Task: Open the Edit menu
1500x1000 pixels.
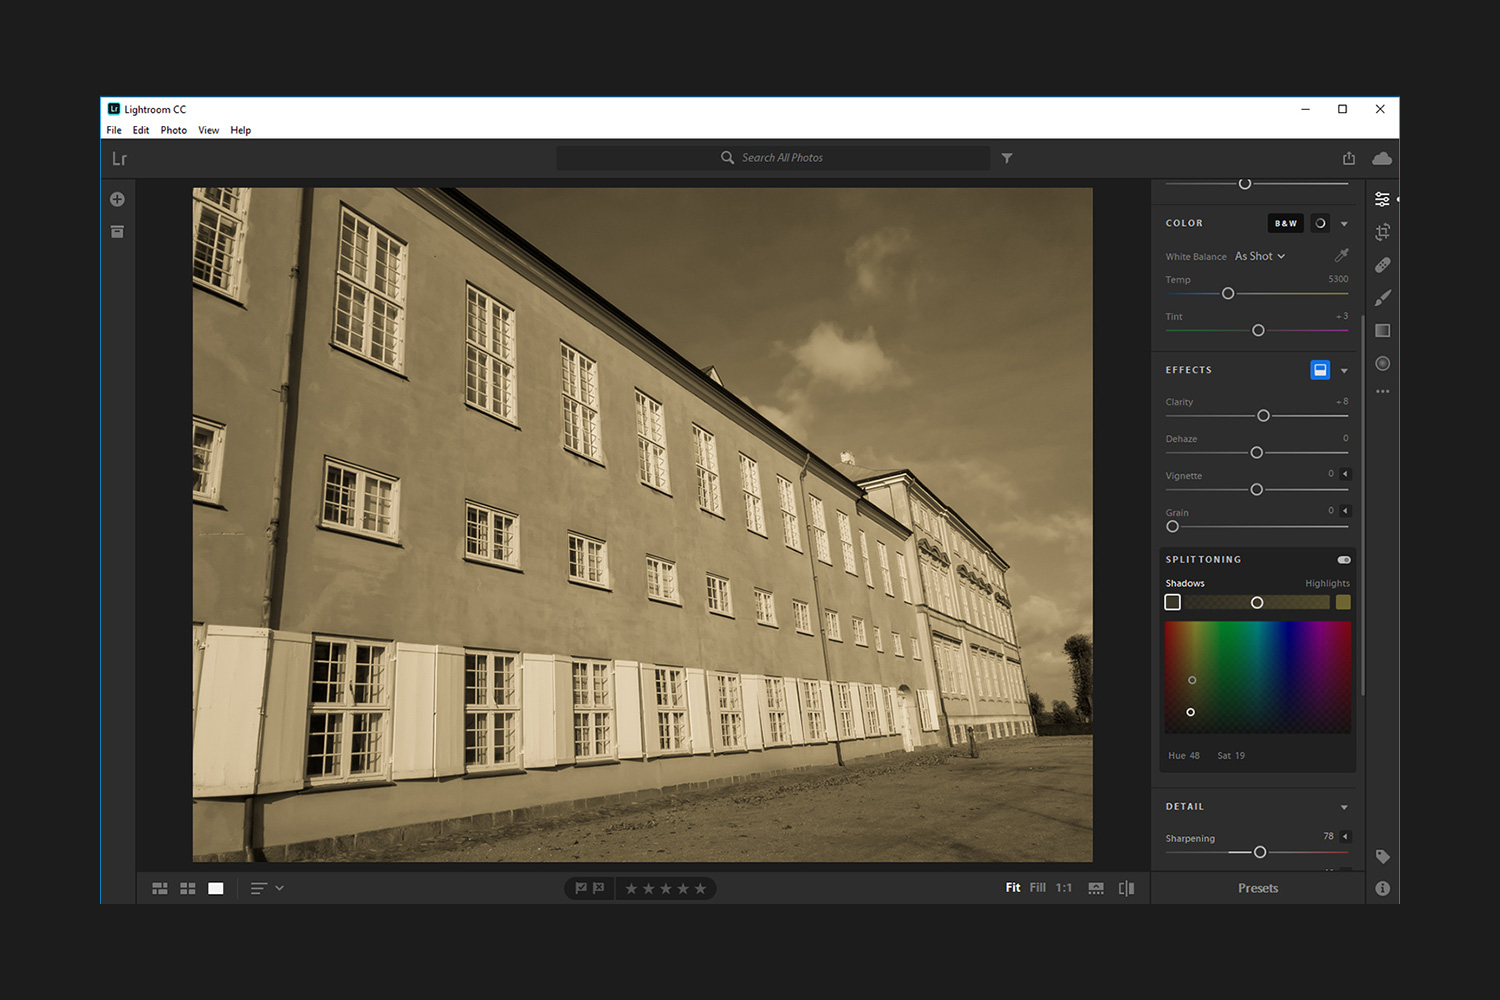Action: (x=140, y=130)
